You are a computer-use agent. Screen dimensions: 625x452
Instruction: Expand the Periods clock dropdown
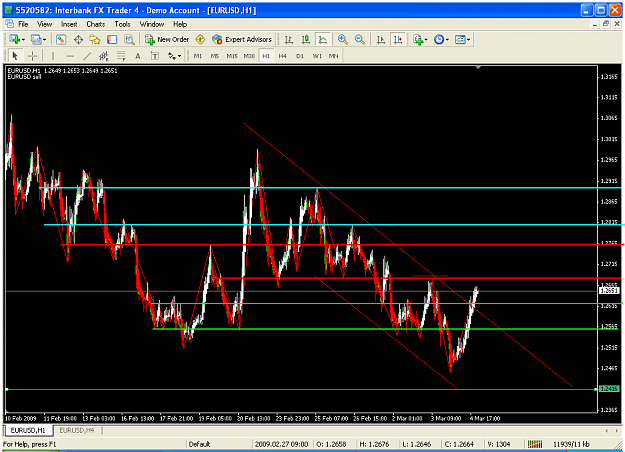click(x=447, y=39)
